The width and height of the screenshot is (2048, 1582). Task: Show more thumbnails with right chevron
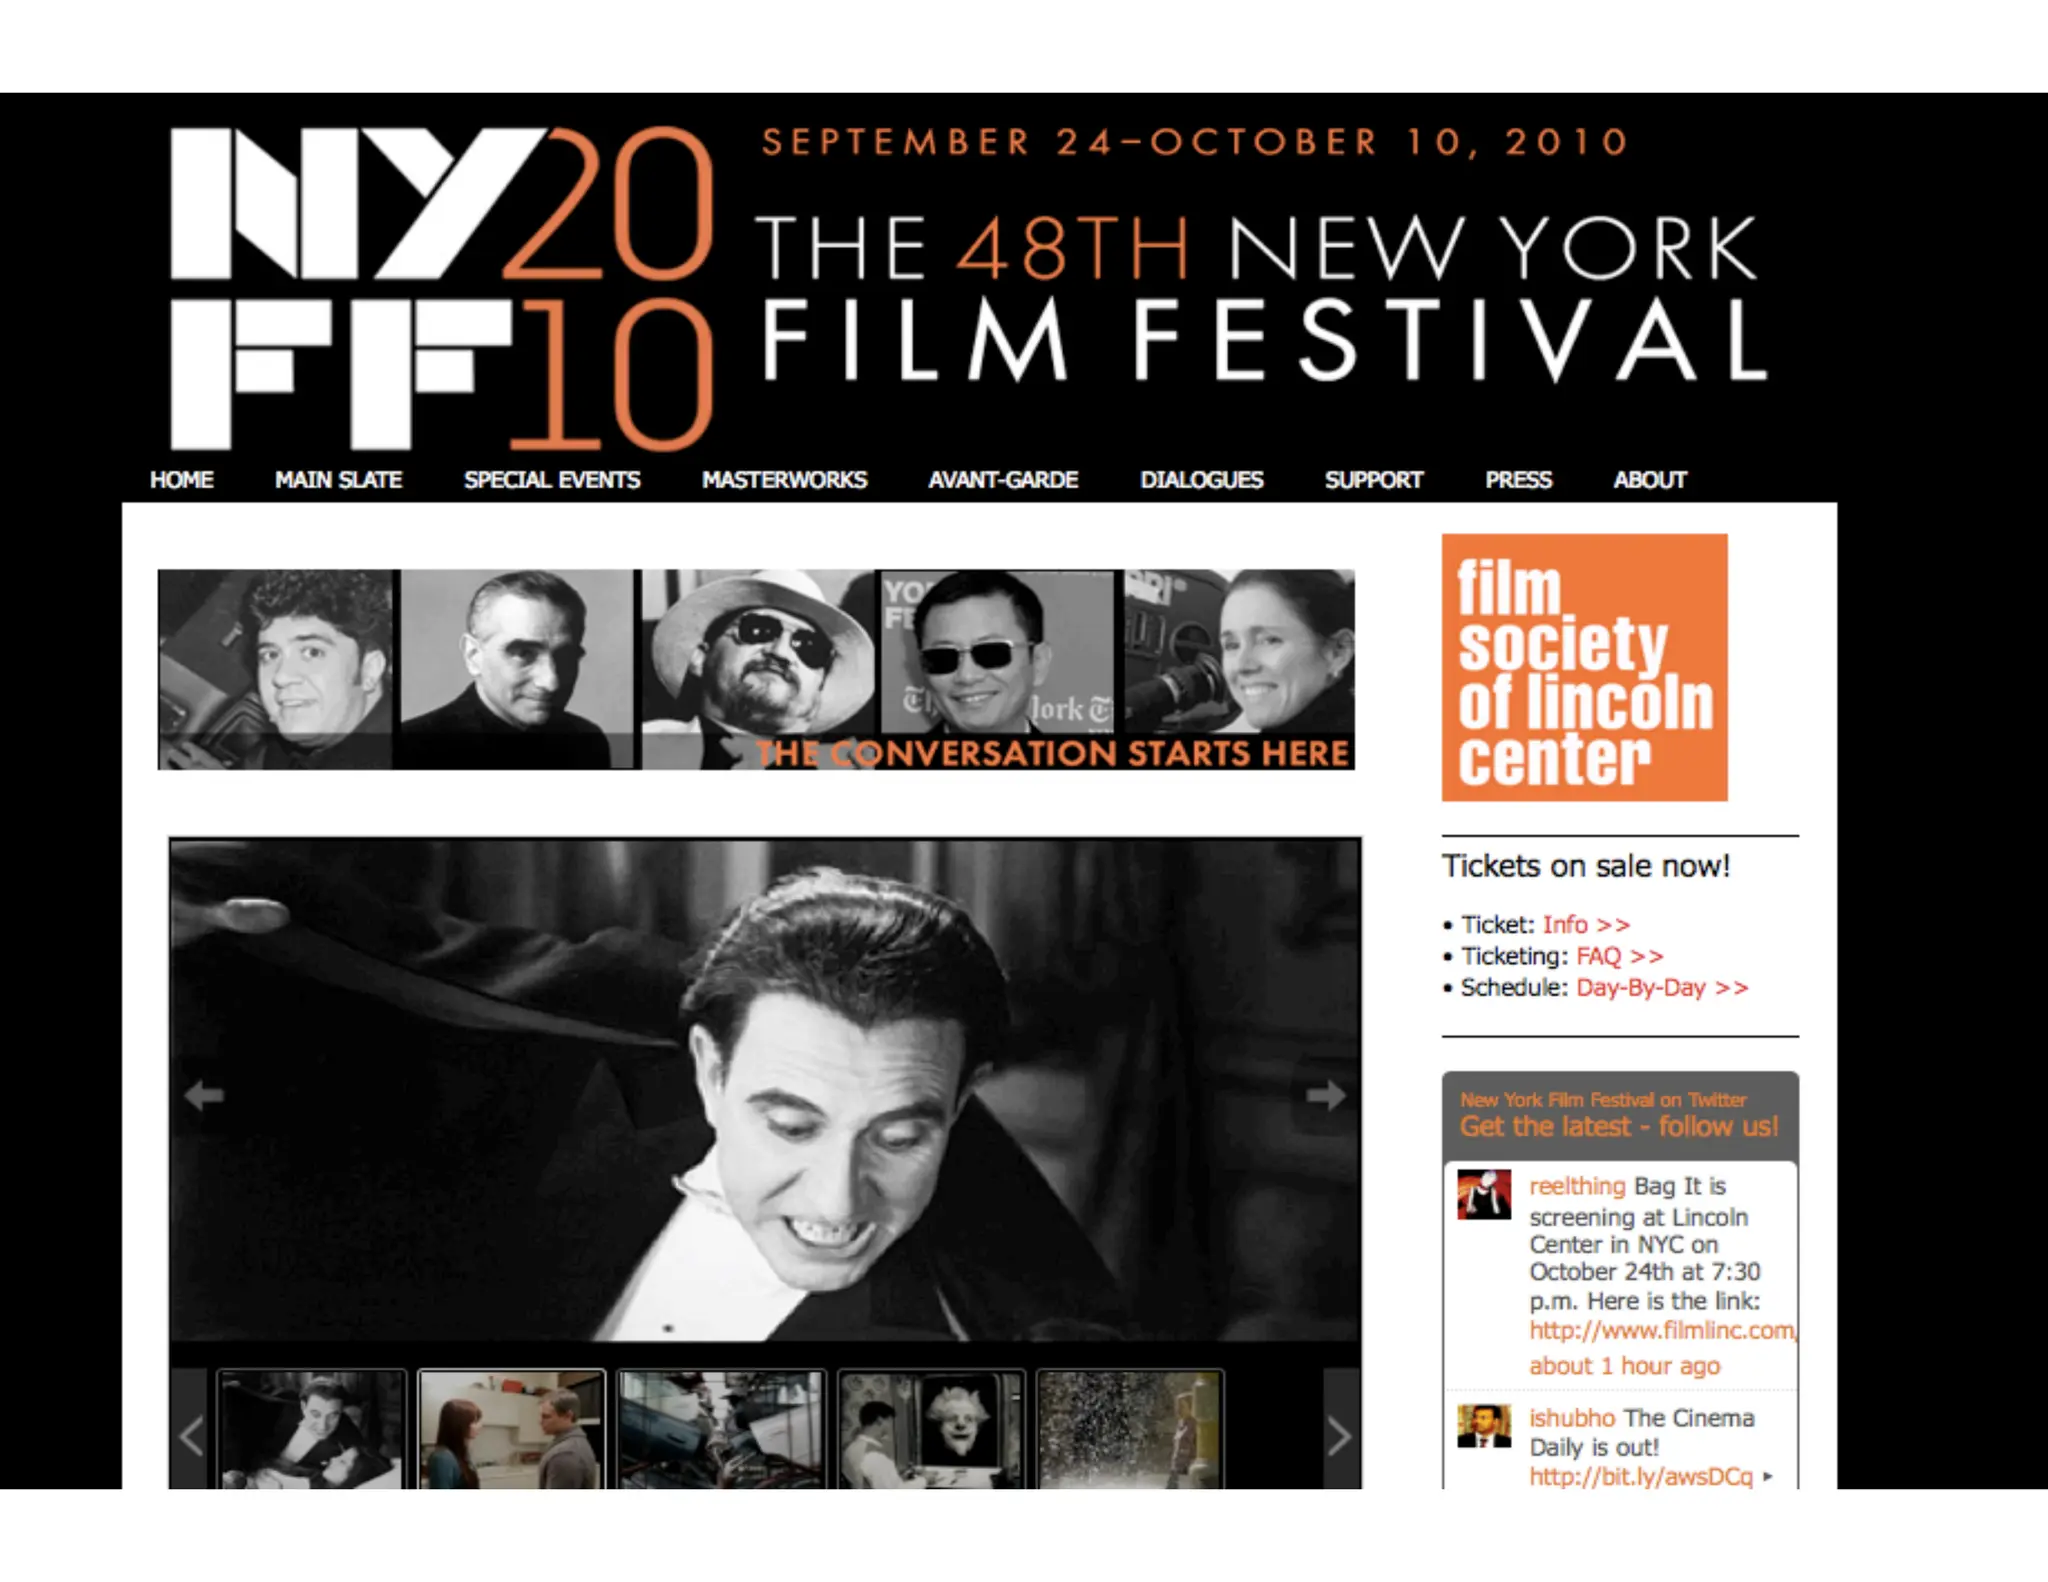[x=1340, y=1436]
